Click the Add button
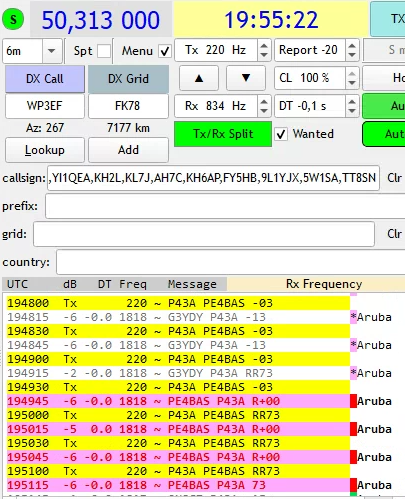 (128, 150)
